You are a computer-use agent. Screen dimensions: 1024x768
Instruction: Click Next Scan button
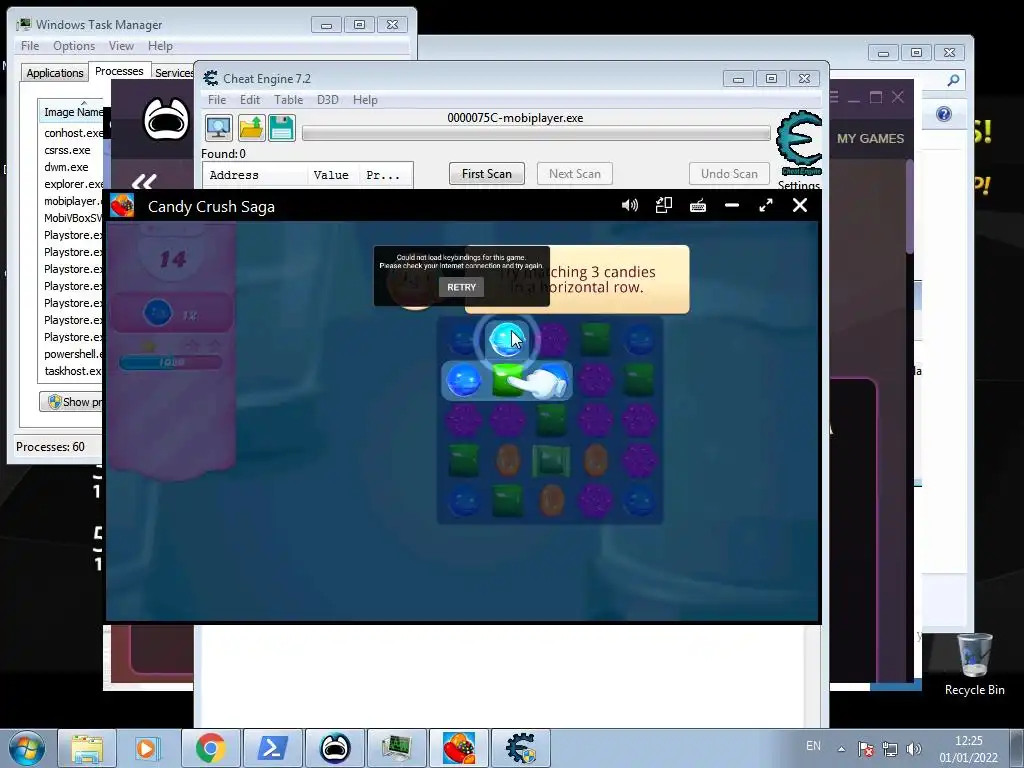tap(575, 174)
